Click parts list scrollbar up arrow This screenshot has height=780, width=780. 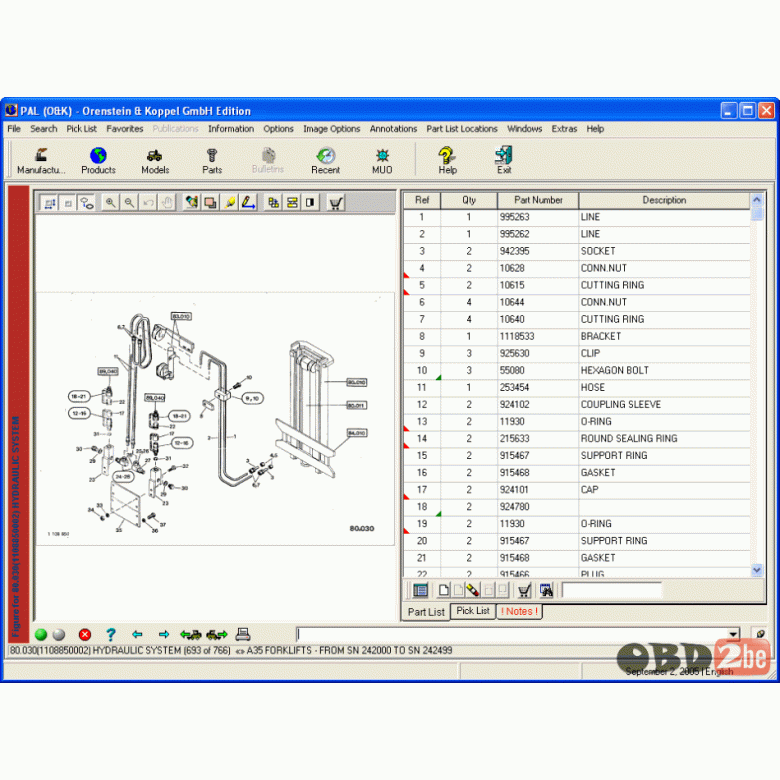(x=757, y=199)
